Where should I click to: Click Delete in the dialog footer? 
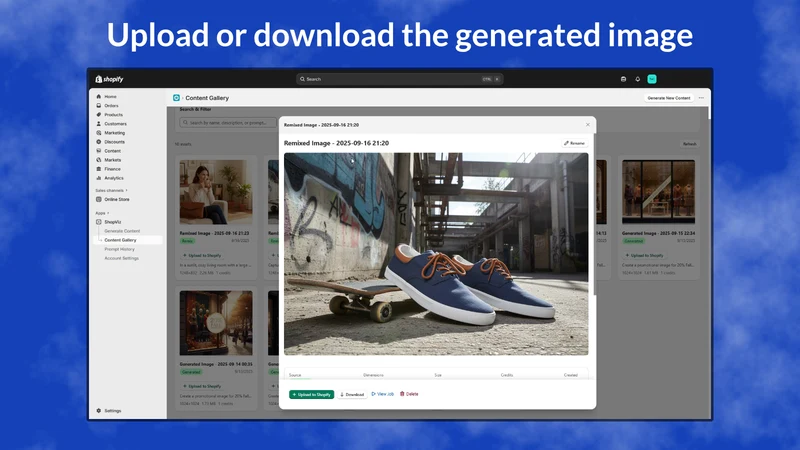click(409, 394)
